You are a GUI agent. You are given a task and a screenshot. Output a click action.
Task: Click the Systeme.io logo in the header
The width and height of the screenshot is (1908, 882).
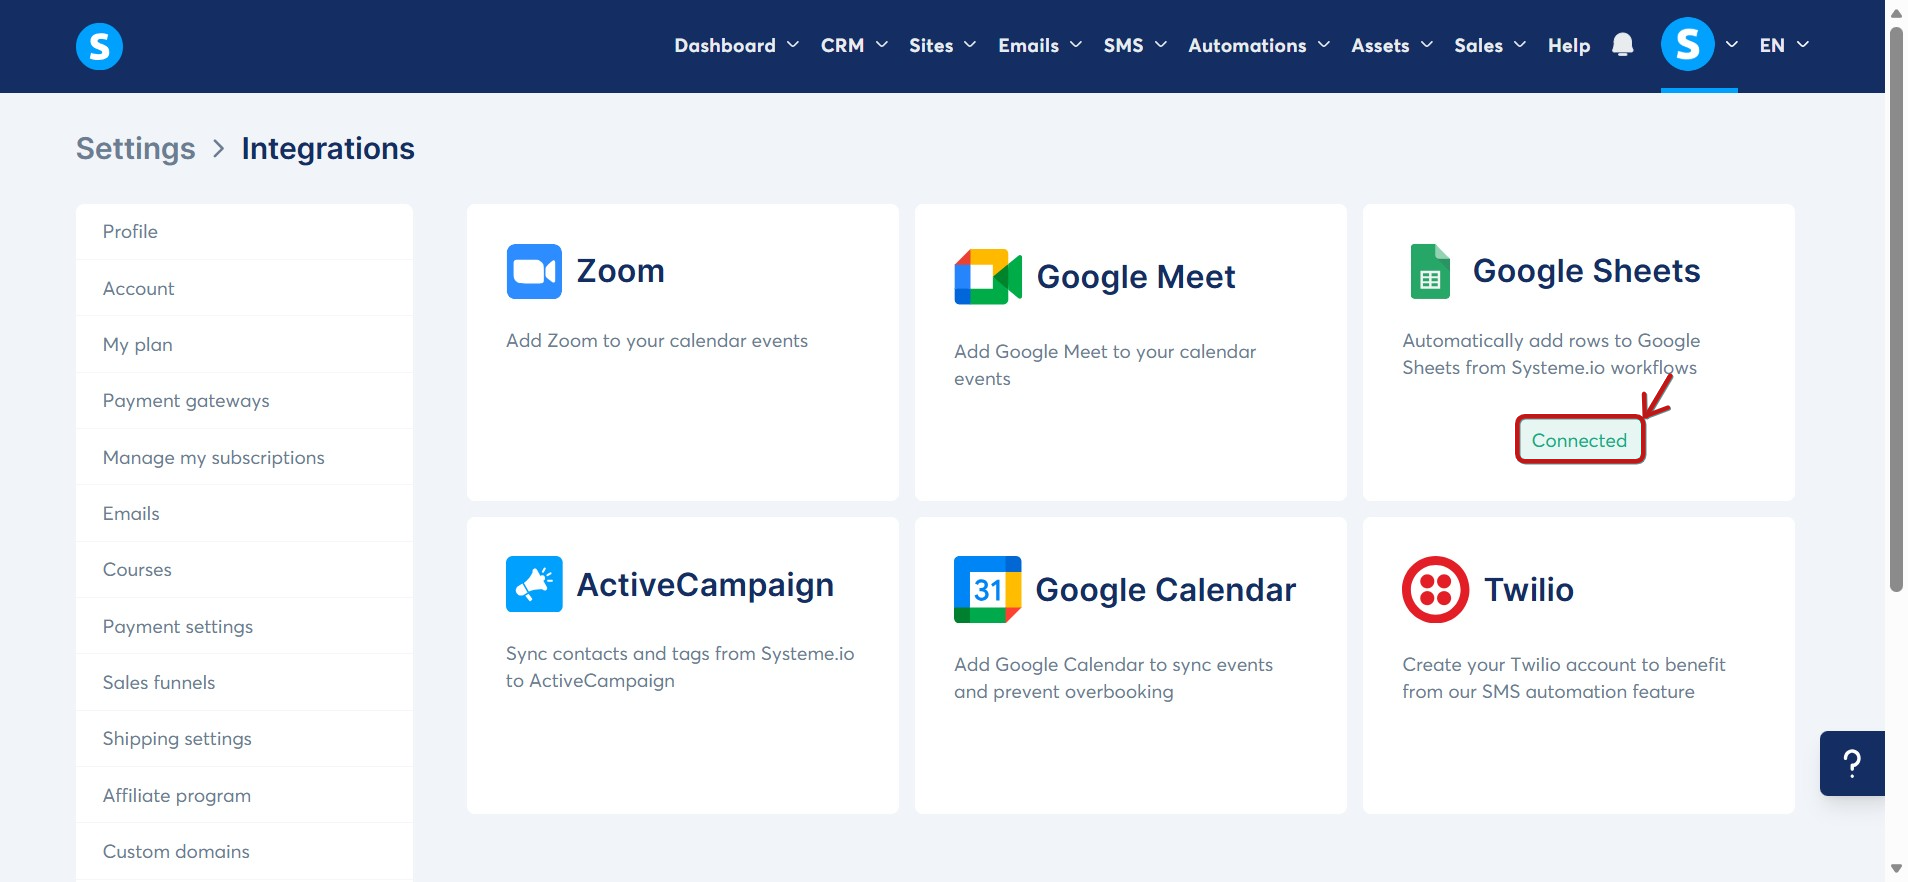click(x=99, y=46)
